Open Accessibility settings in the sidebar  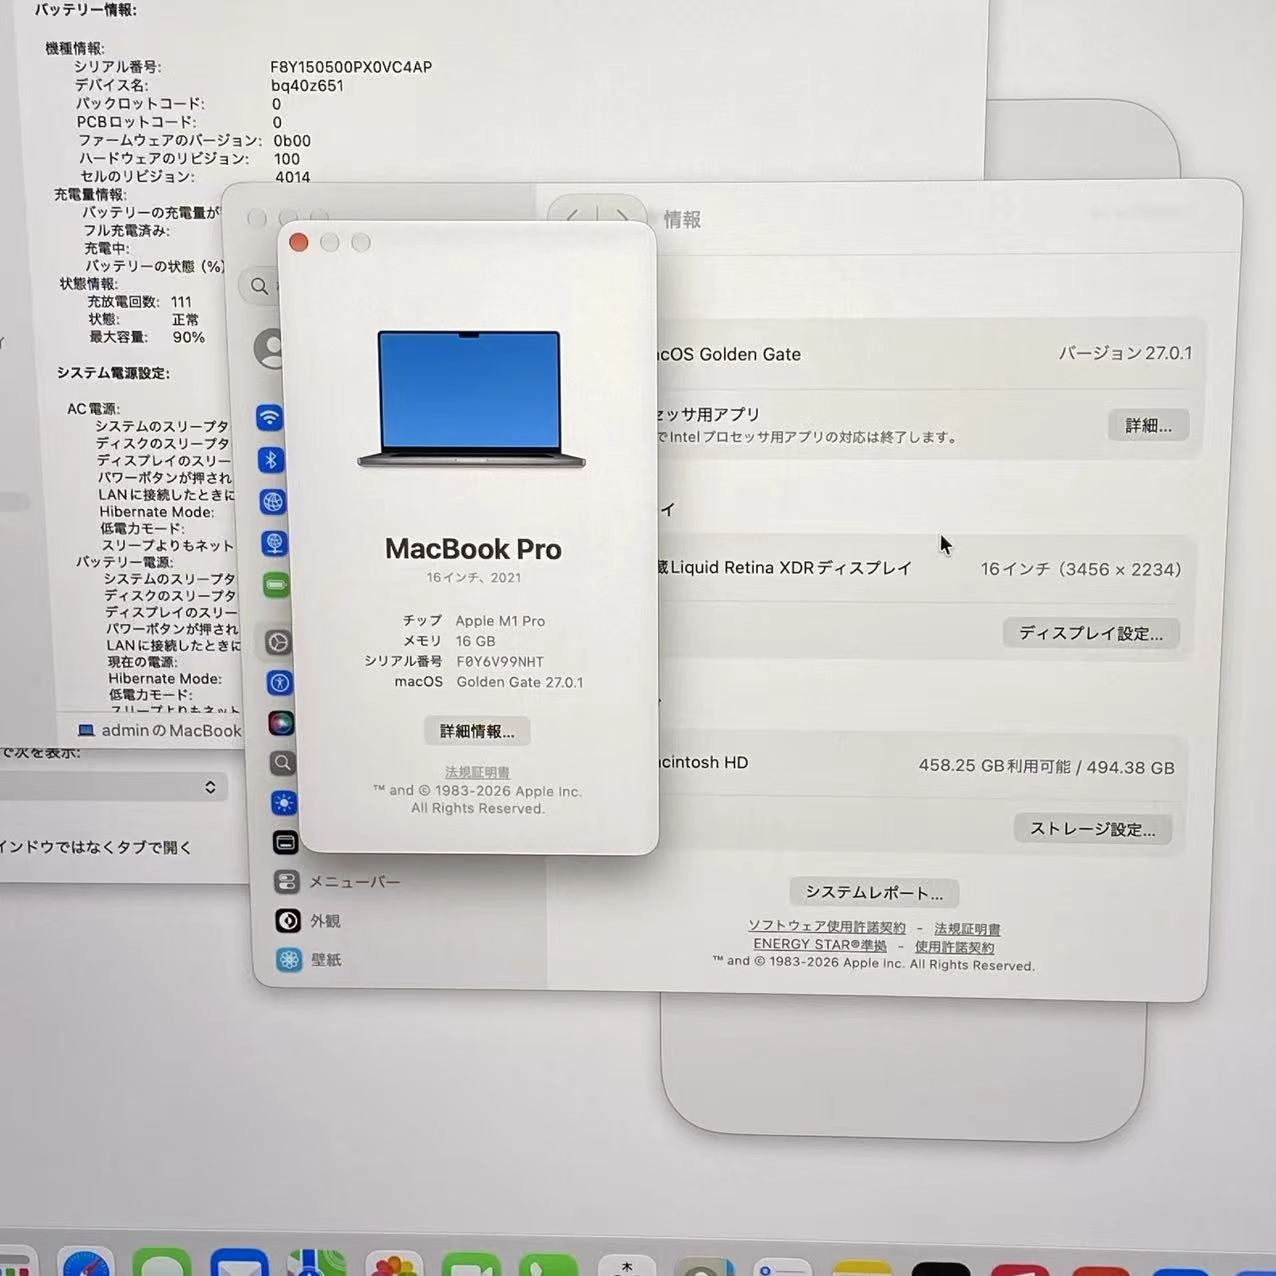[x=280, y=683]
